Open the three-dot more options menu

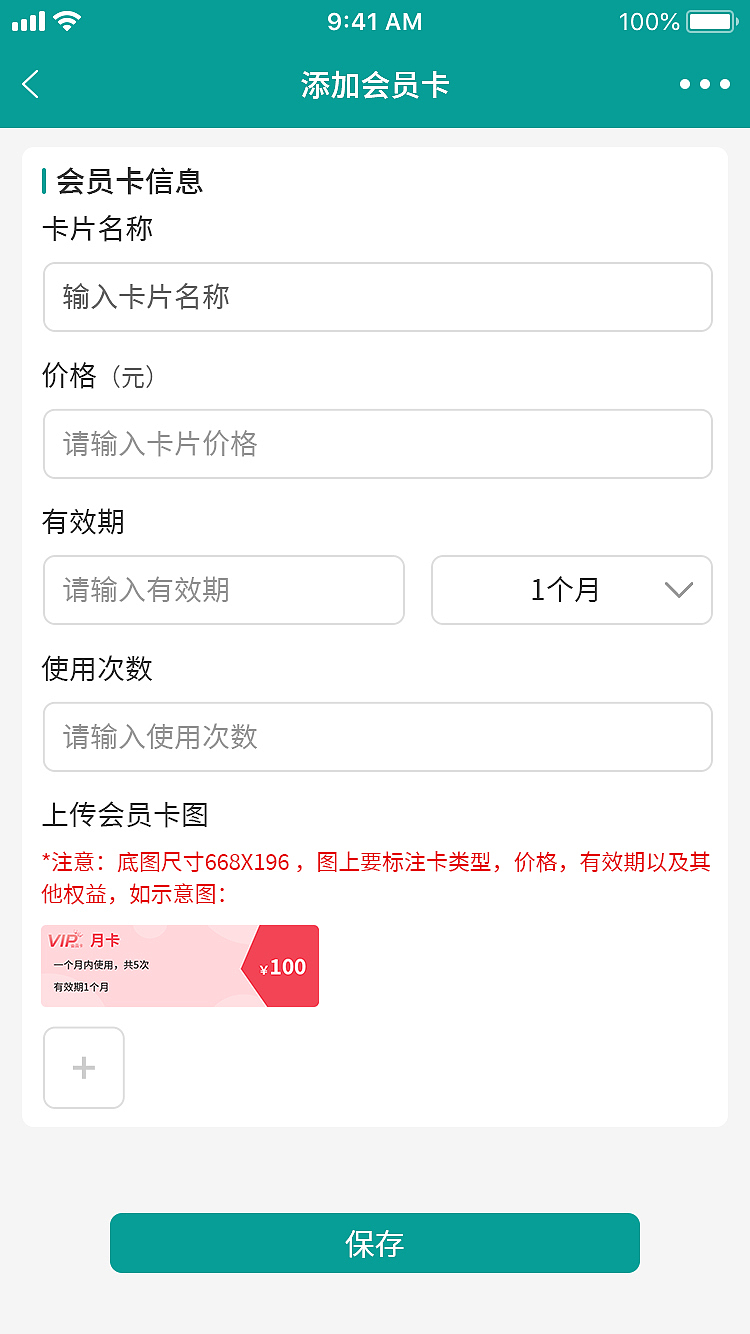pyautogui.click(x=704, y=85)
